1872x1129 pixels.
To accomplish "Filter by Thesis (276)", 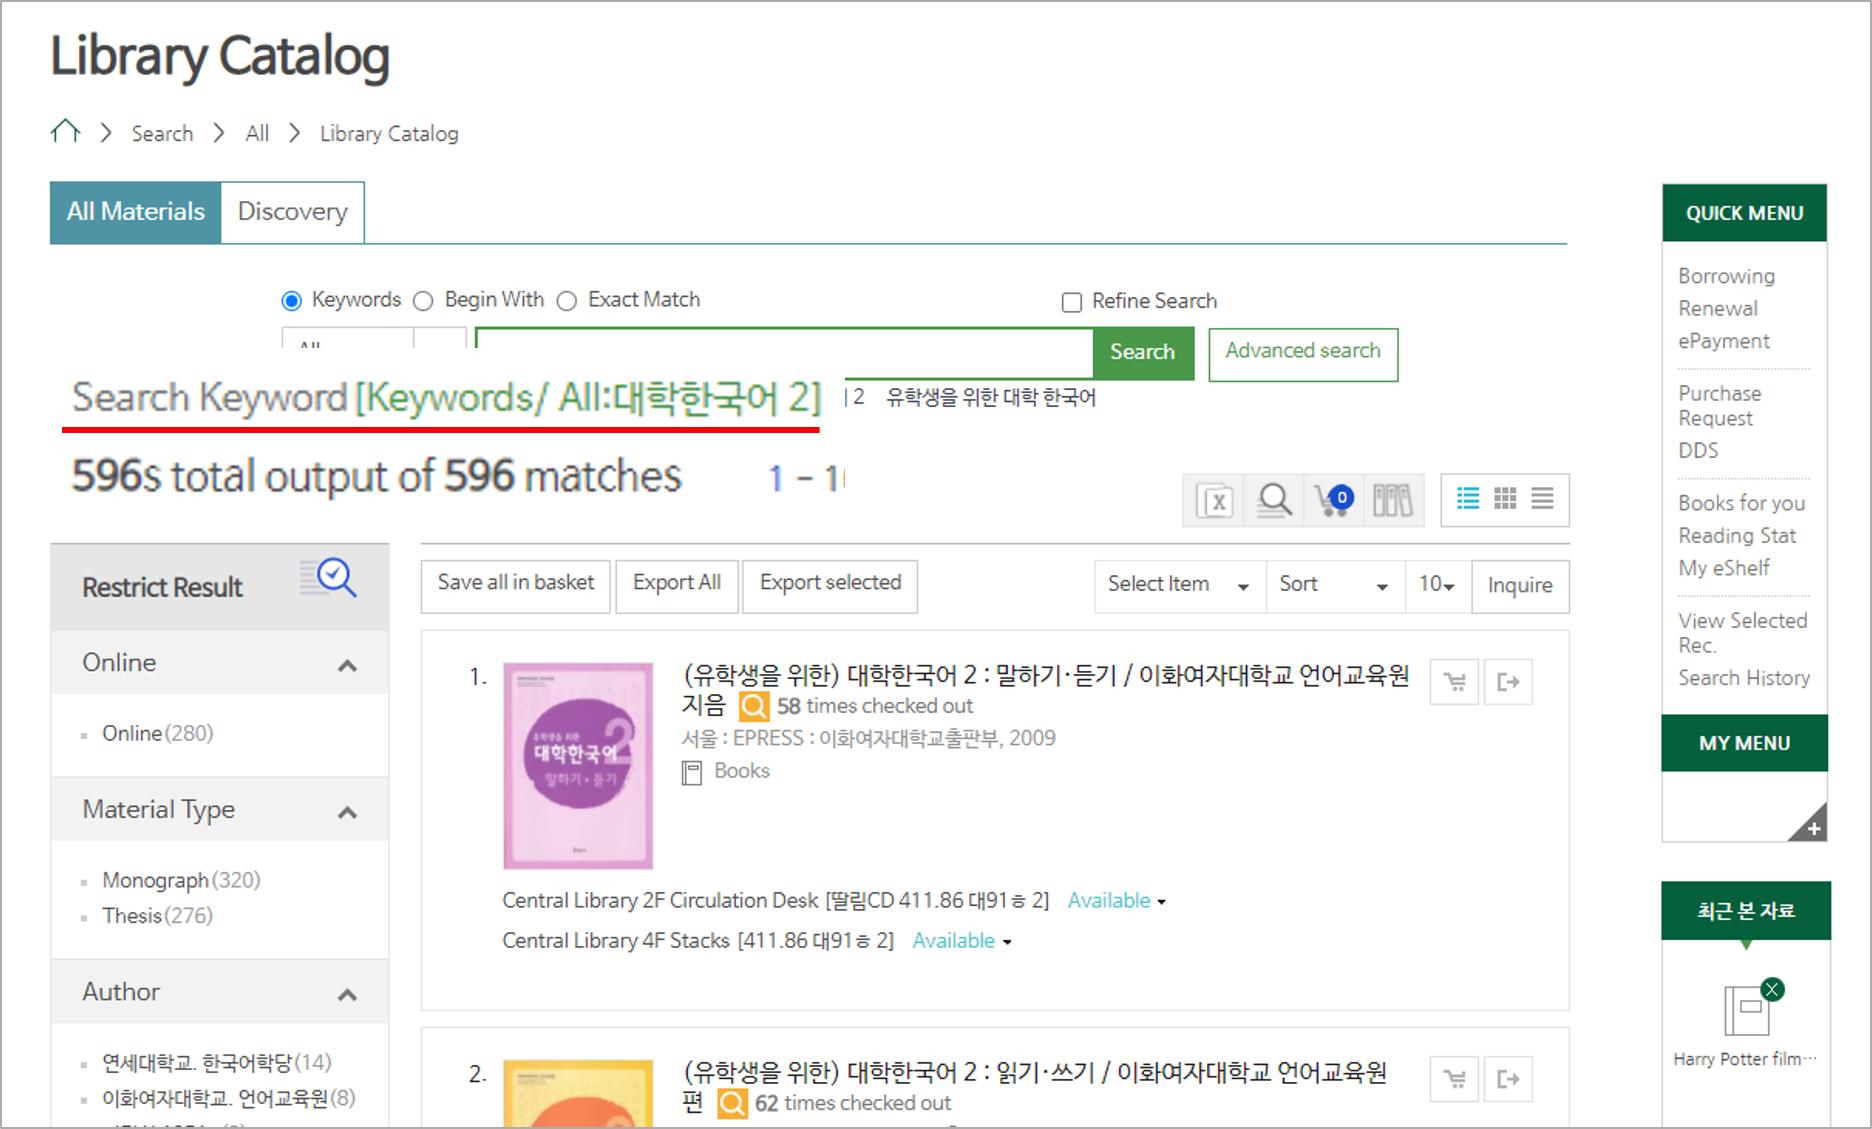I will [157, 916].
